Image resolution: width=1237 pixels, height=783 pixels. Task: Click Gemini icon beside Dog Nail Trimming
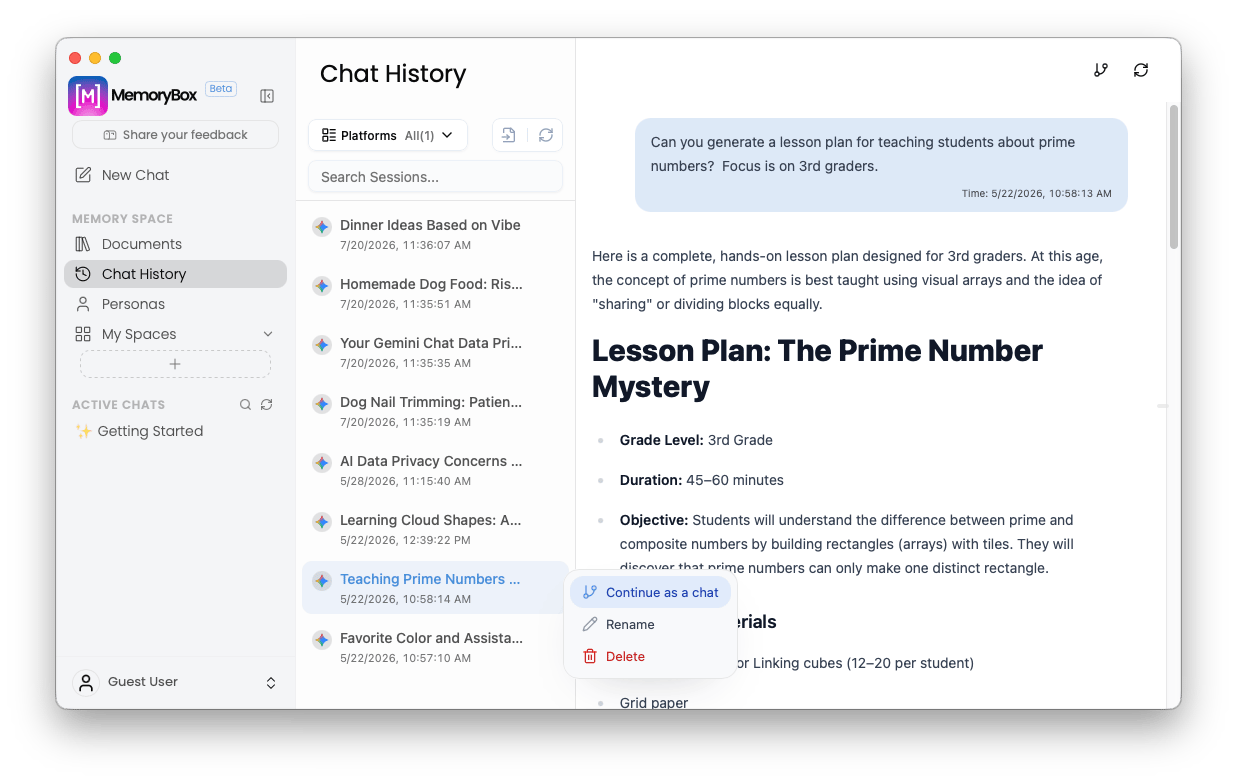(x=321, y=404)
